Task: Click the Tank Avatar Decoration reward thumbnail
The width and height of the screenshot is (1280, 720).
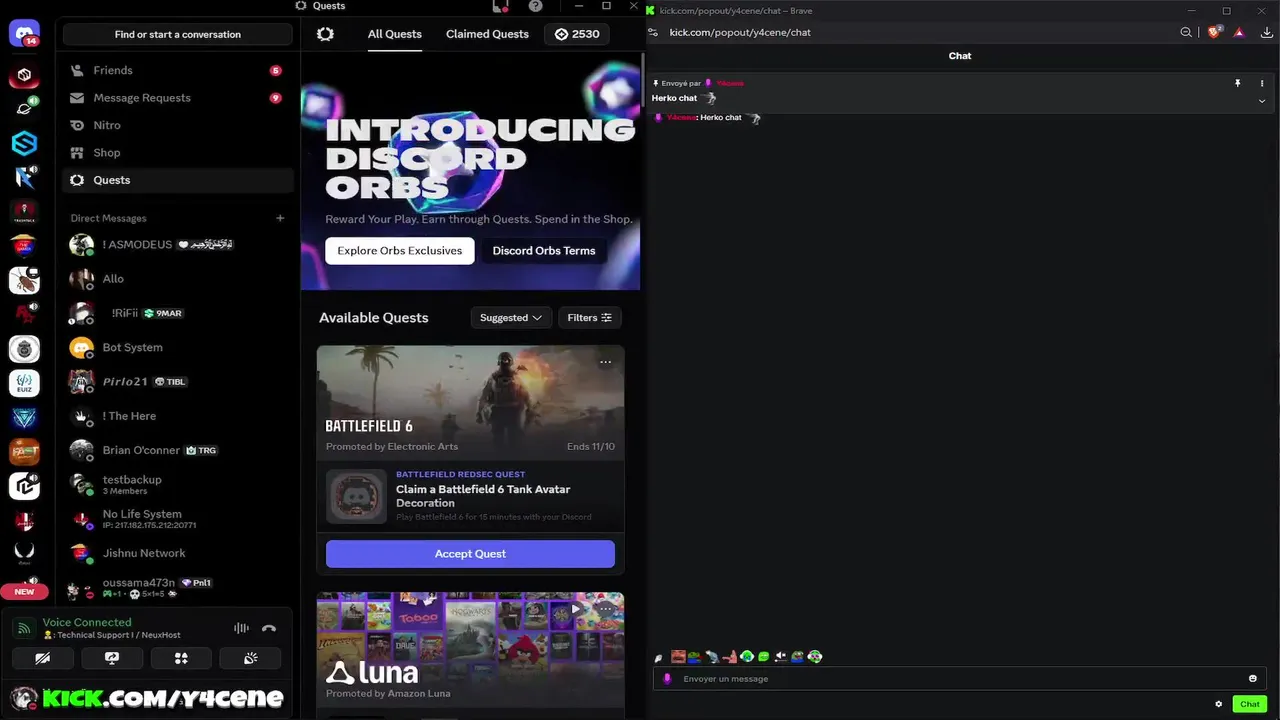Action: click(356, 496)
